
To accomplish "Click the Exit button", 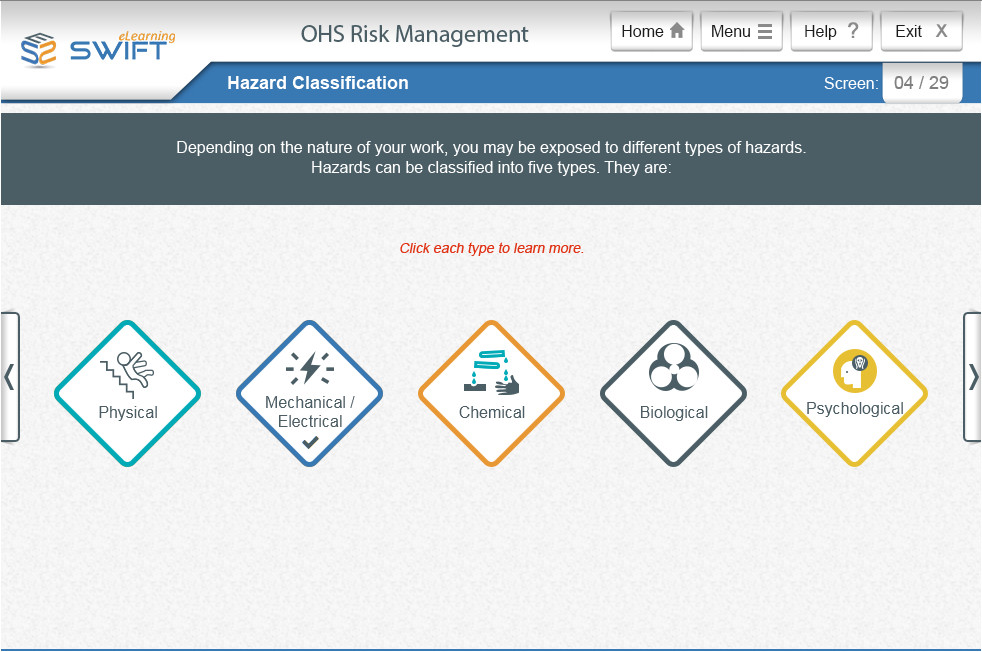I will (x=921, y=31).
